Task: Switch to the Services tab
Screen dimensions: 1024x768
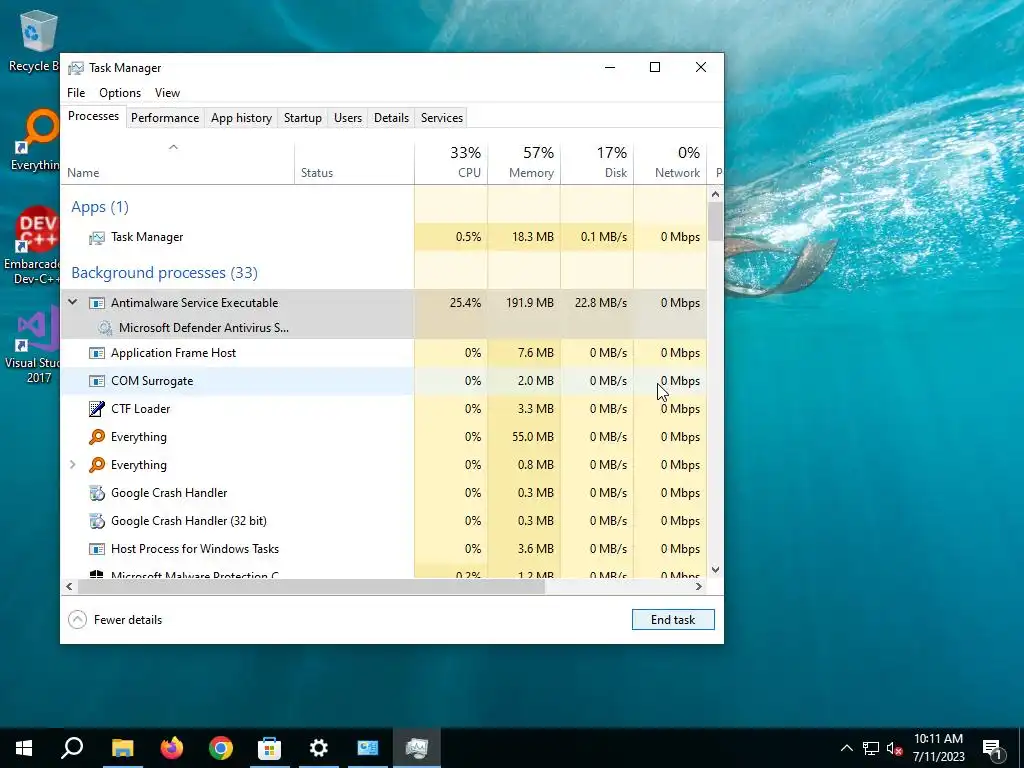Action: 441,118
